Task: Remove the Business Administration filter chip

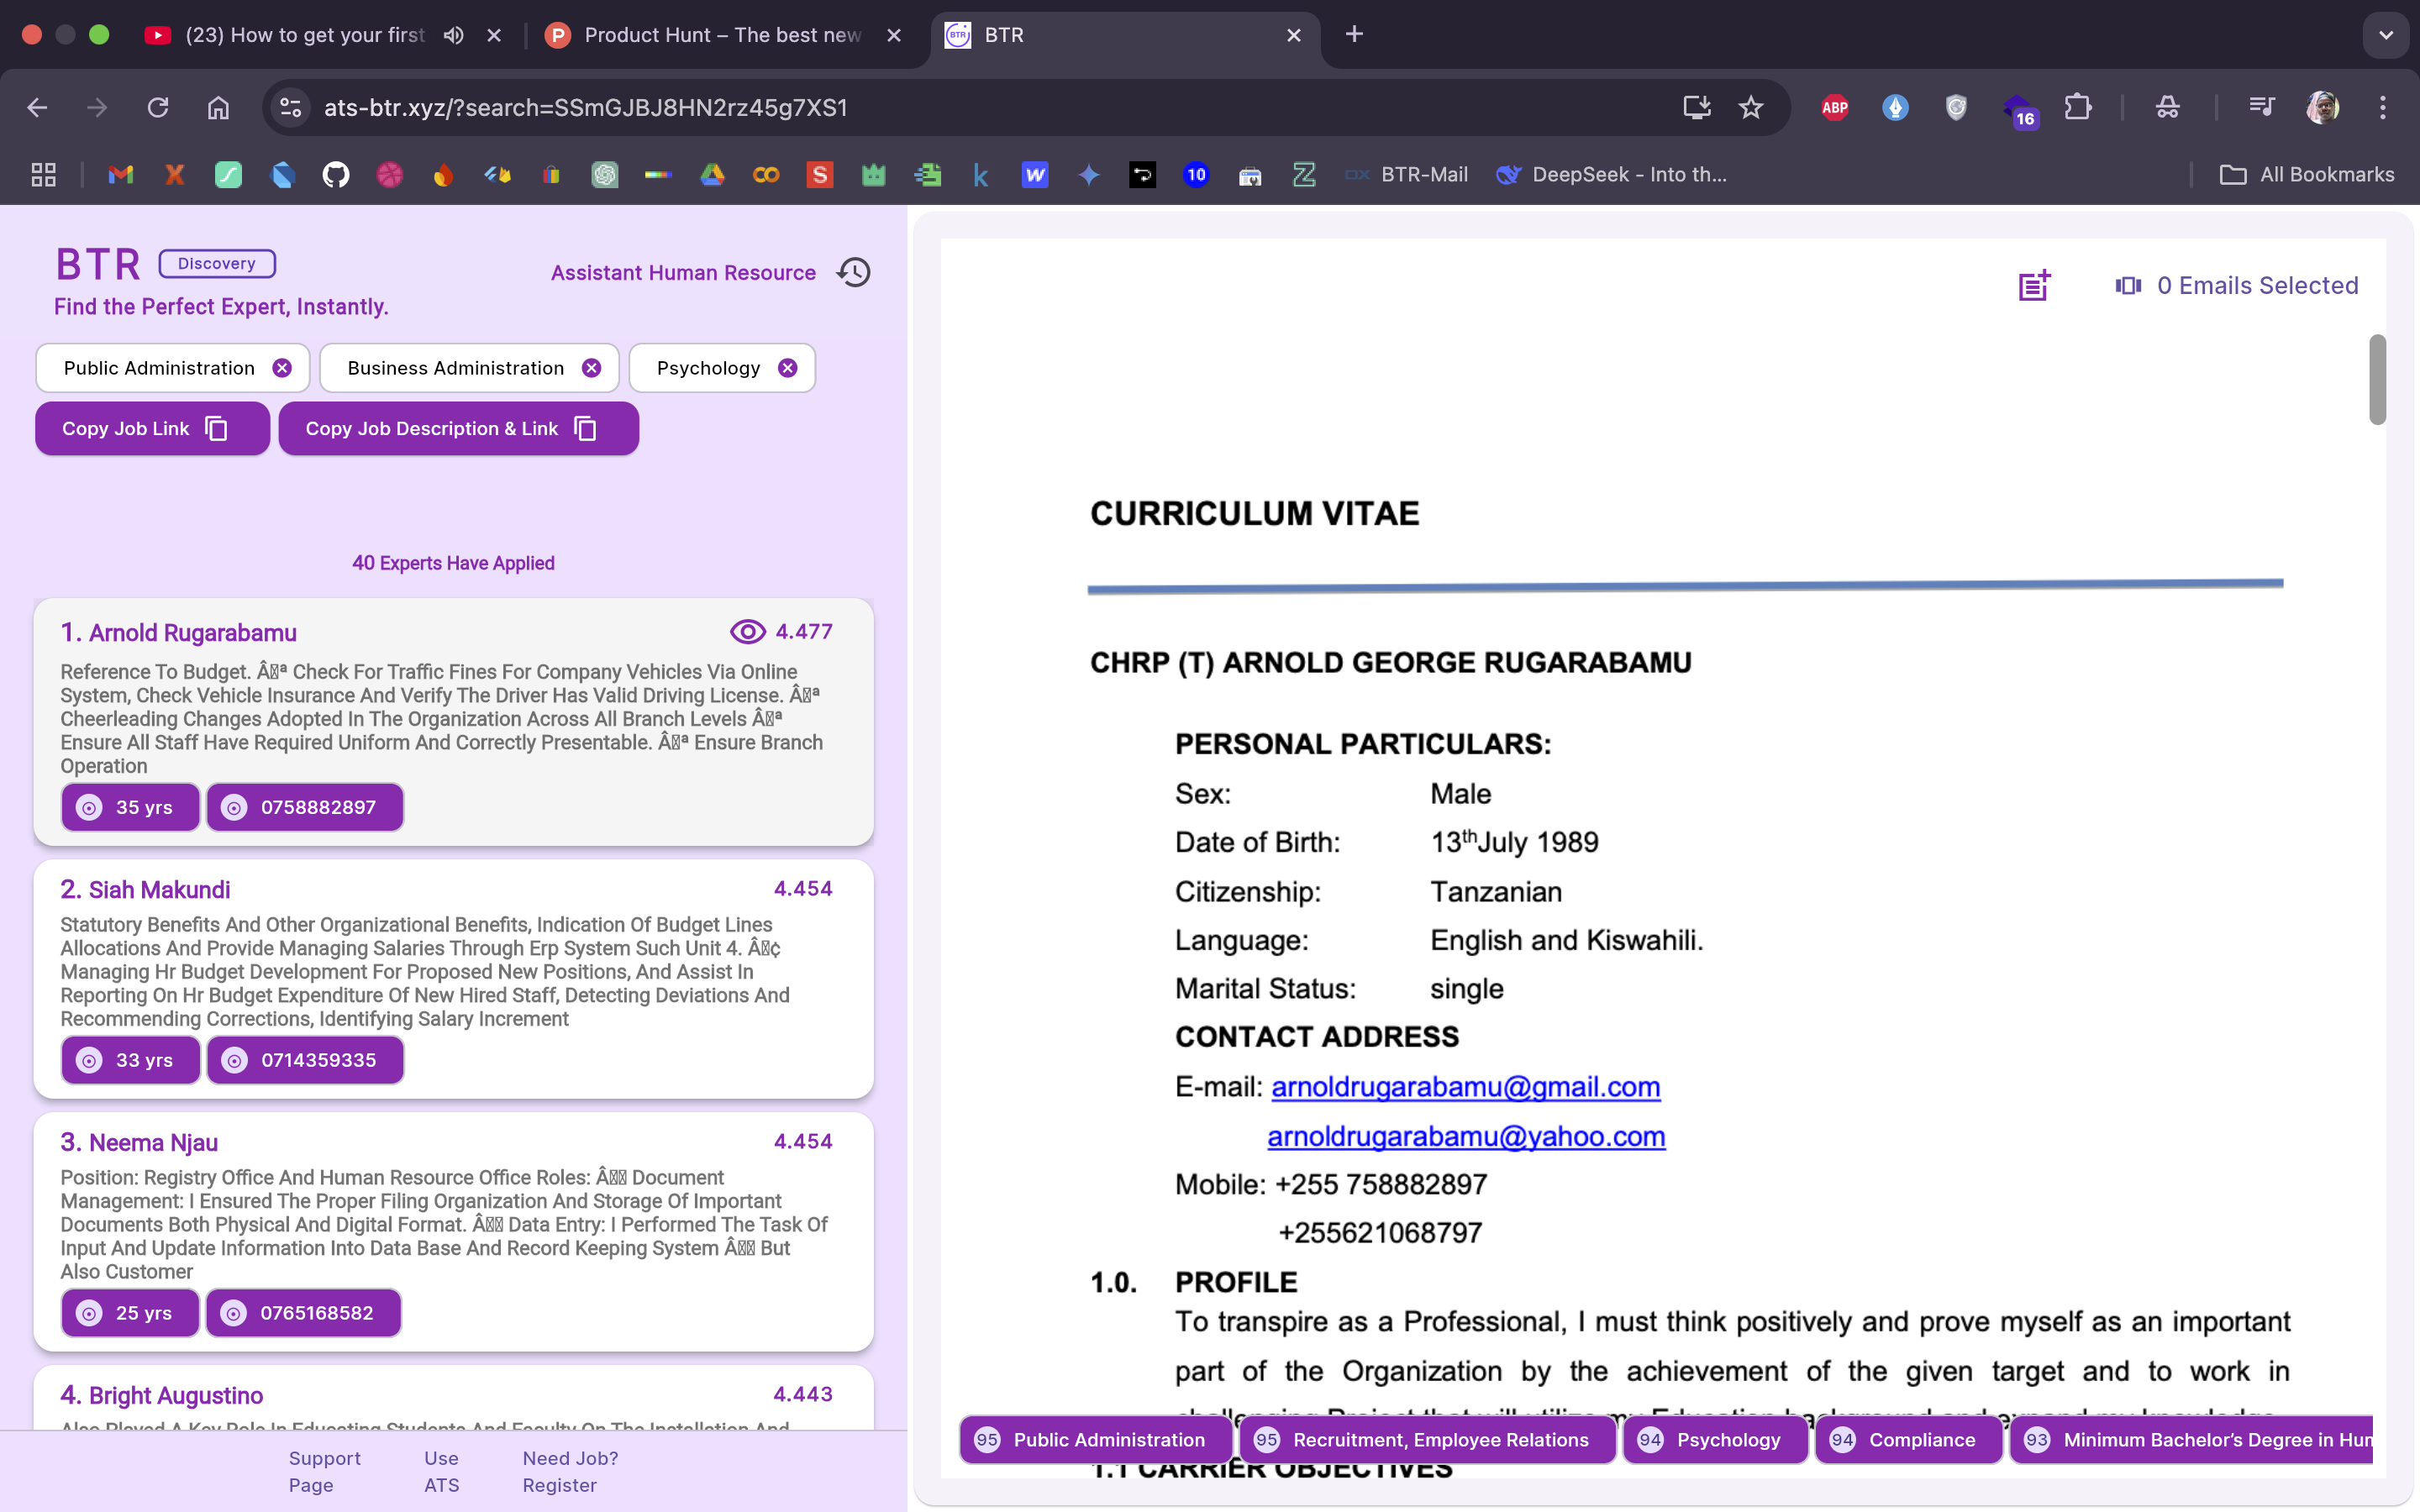Action: (x=591, y=368)
